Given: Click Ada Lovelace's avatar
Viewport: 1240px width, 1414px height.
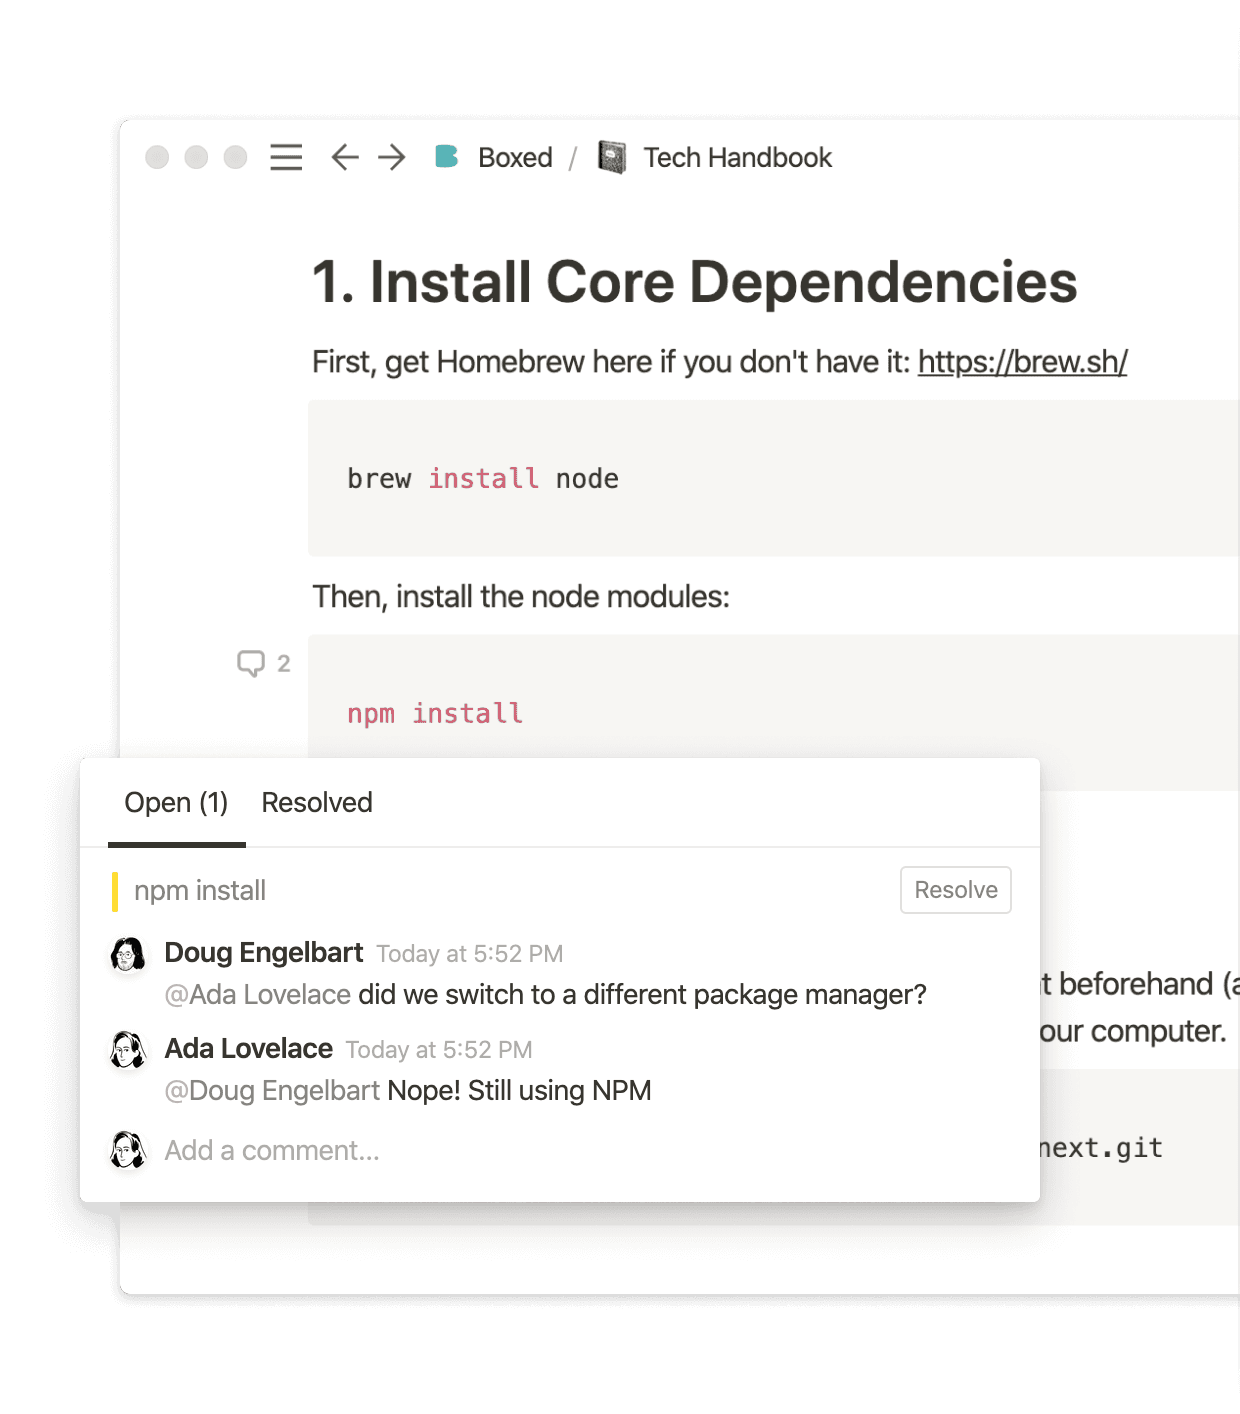Looking at the screenshot, I should 126,1051.
